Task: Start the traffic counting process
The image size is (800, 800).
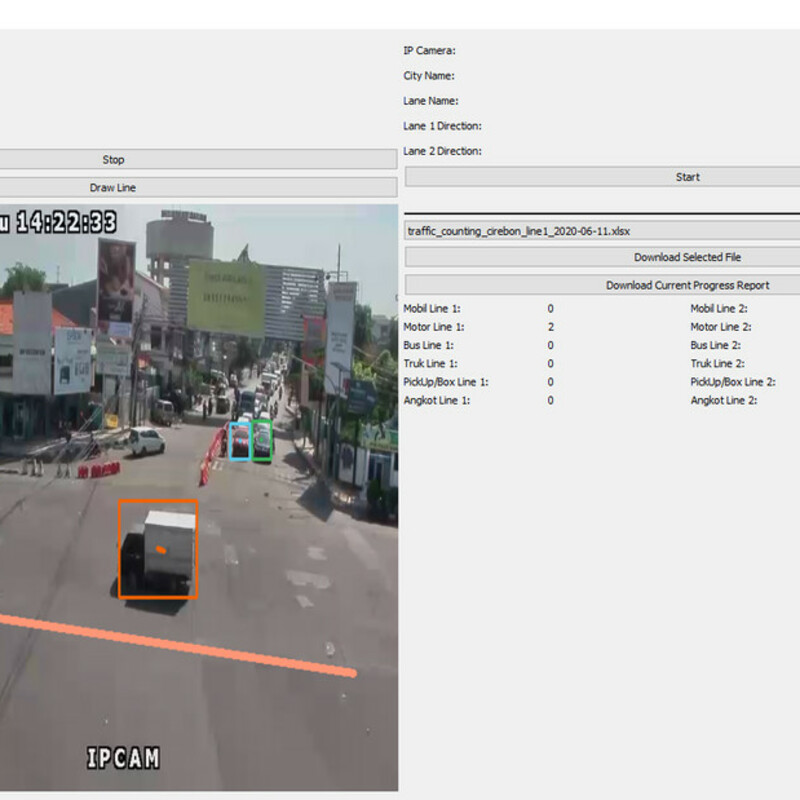Action: click(687, 177)
